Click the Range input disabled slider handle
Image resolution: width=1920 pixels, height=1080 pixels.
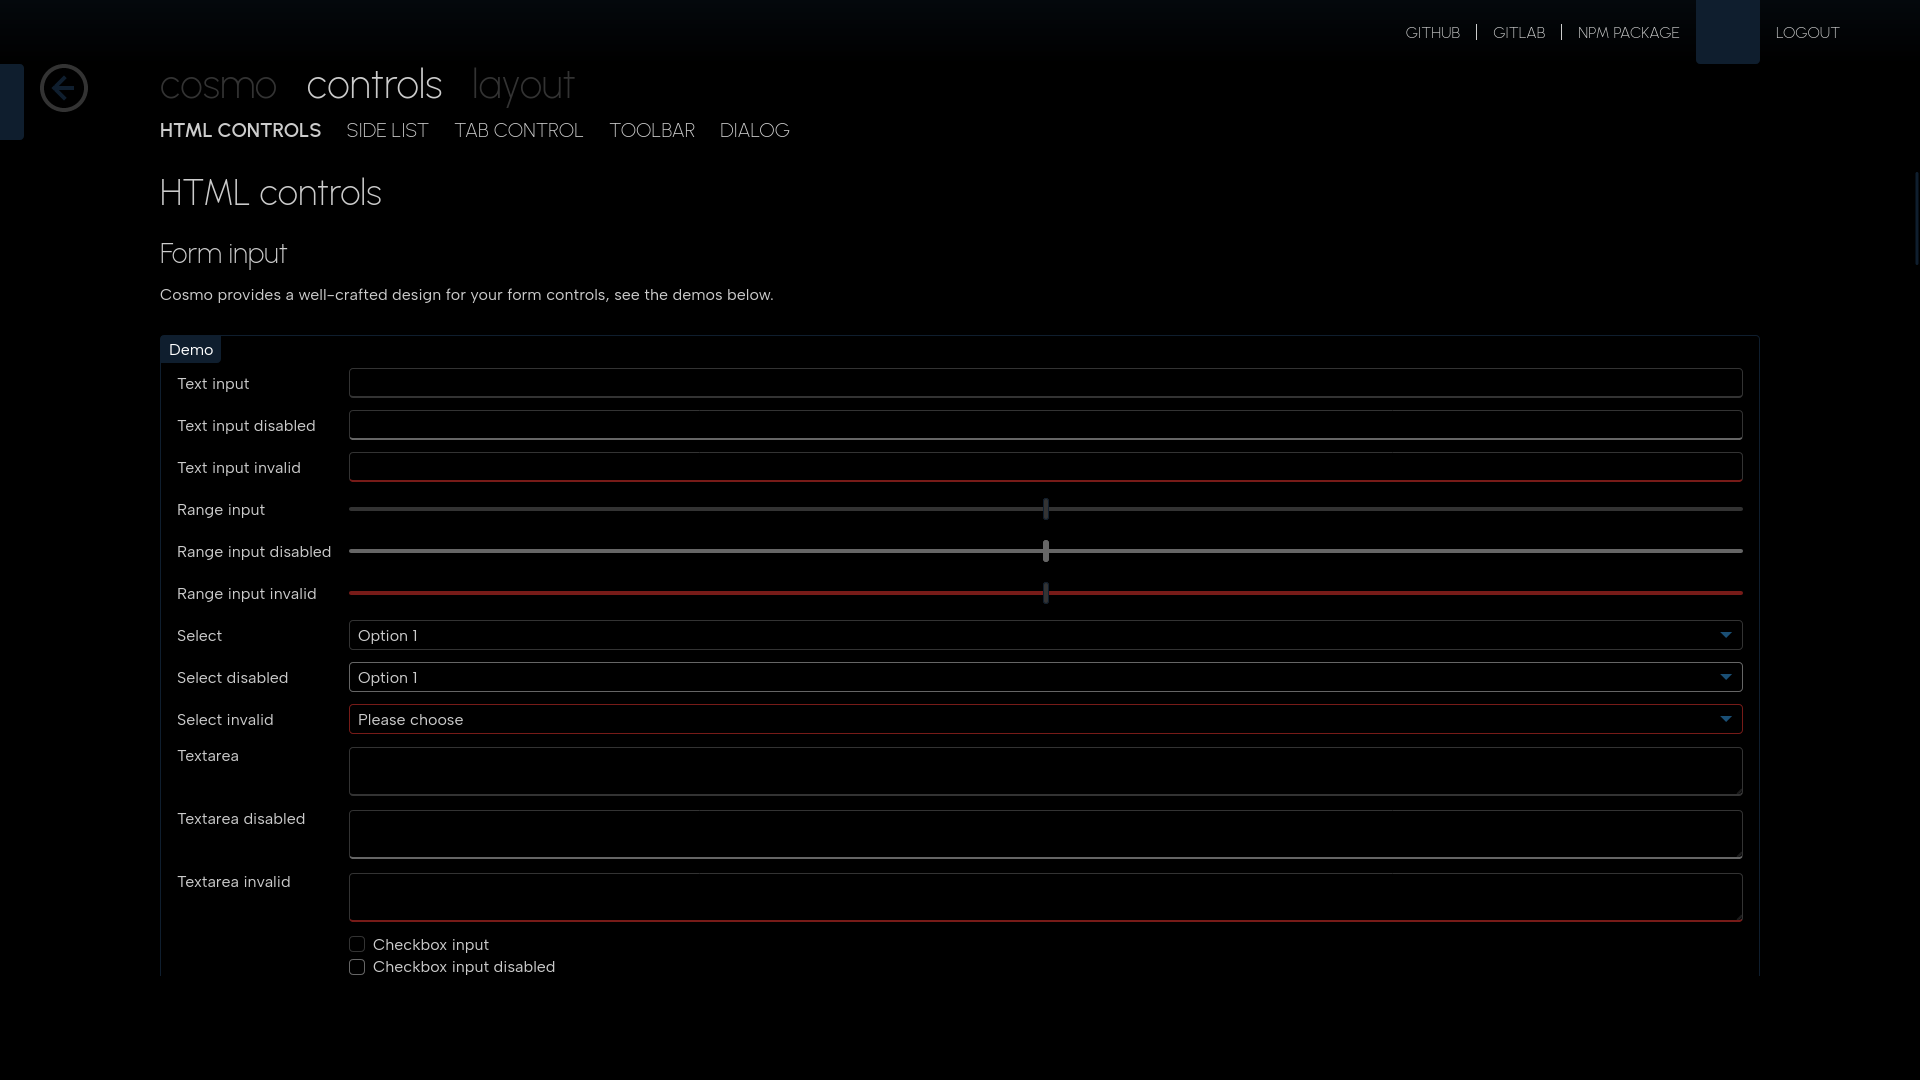coord(1046,551)
